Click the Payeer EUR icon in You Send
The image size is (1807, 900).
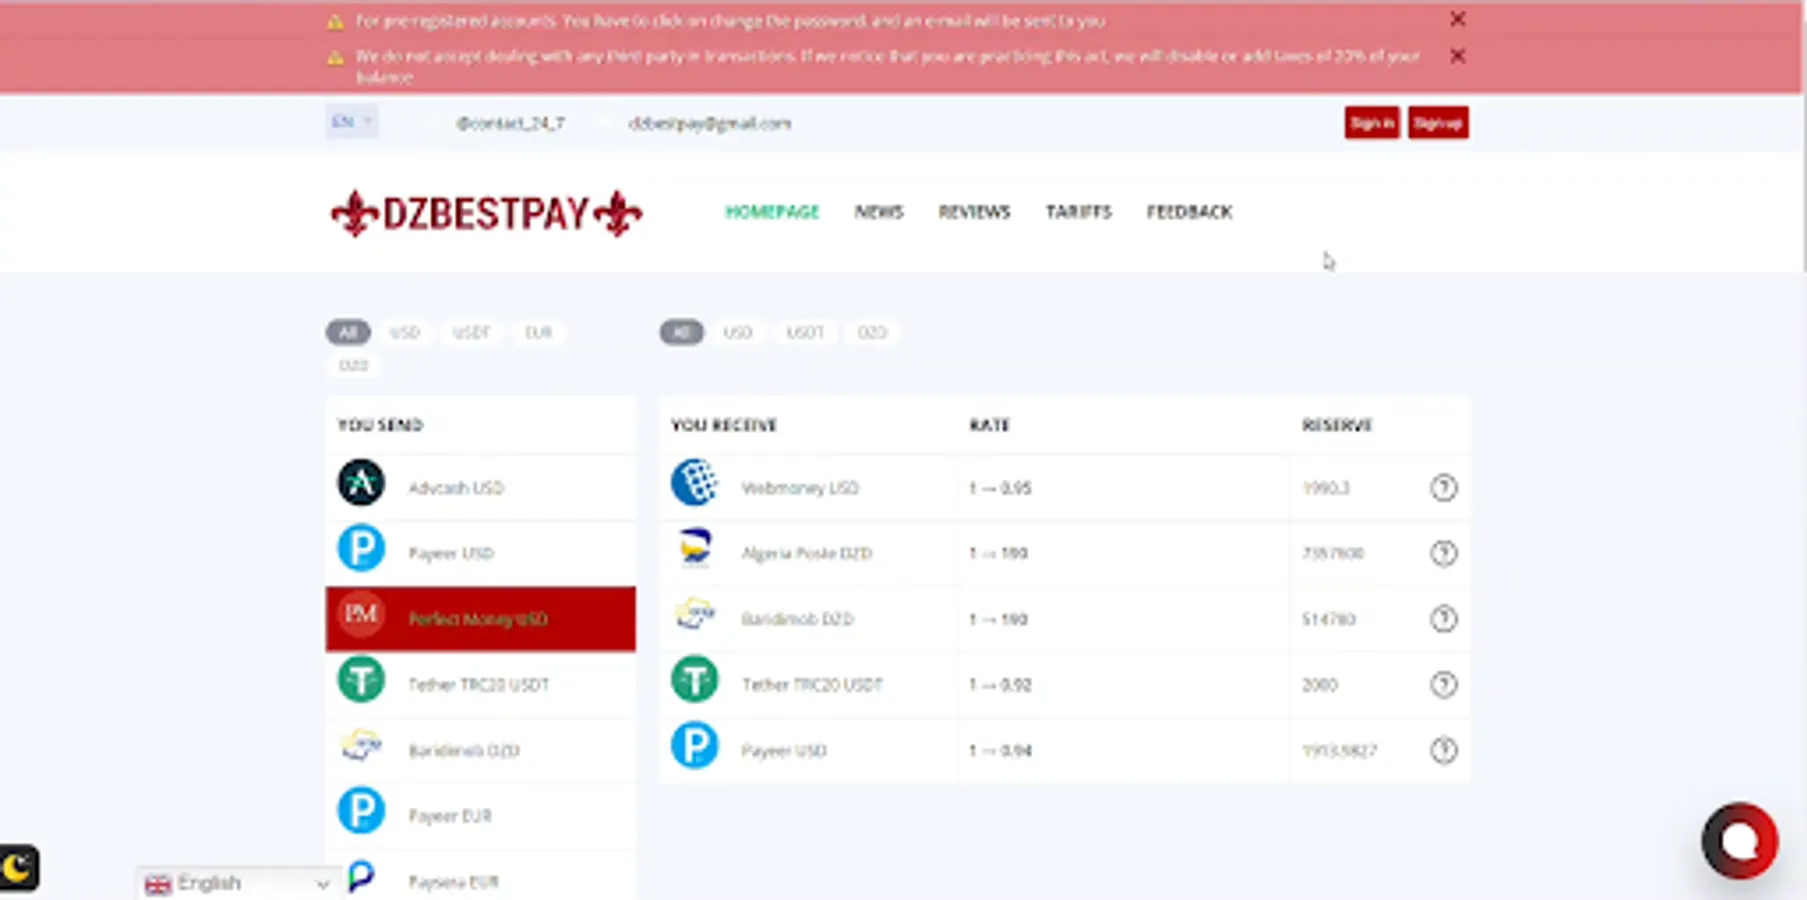tap(361, 811)
